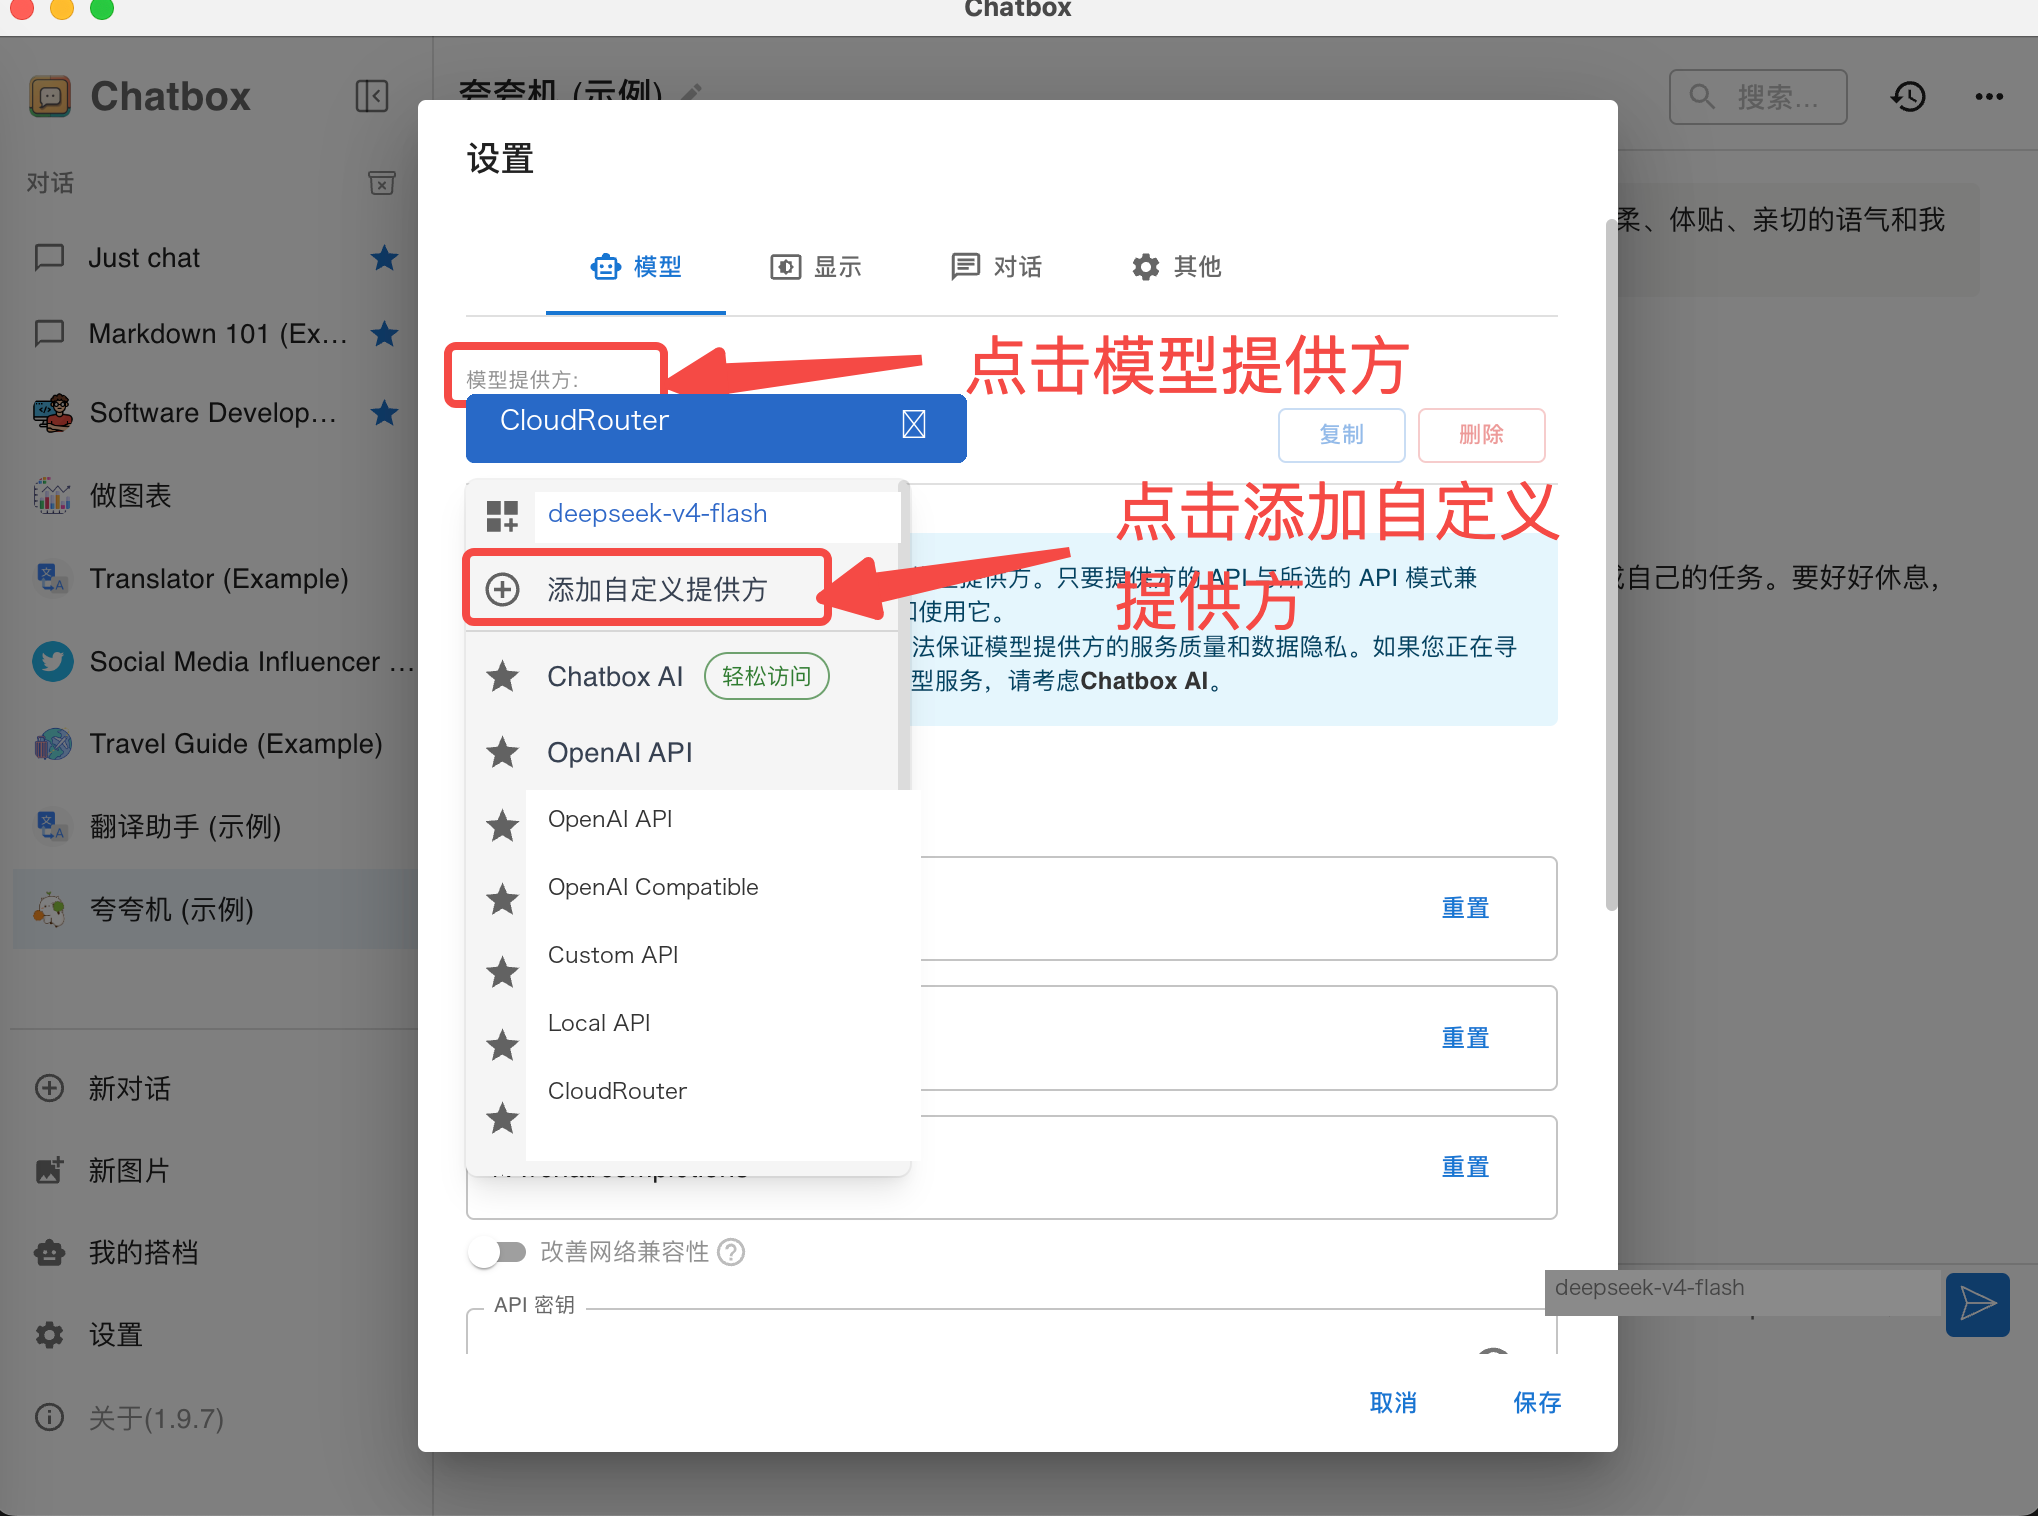Click the 我的搭档 robot icon
This screenshot has height=1516, width=2038.
(49, 1252)
